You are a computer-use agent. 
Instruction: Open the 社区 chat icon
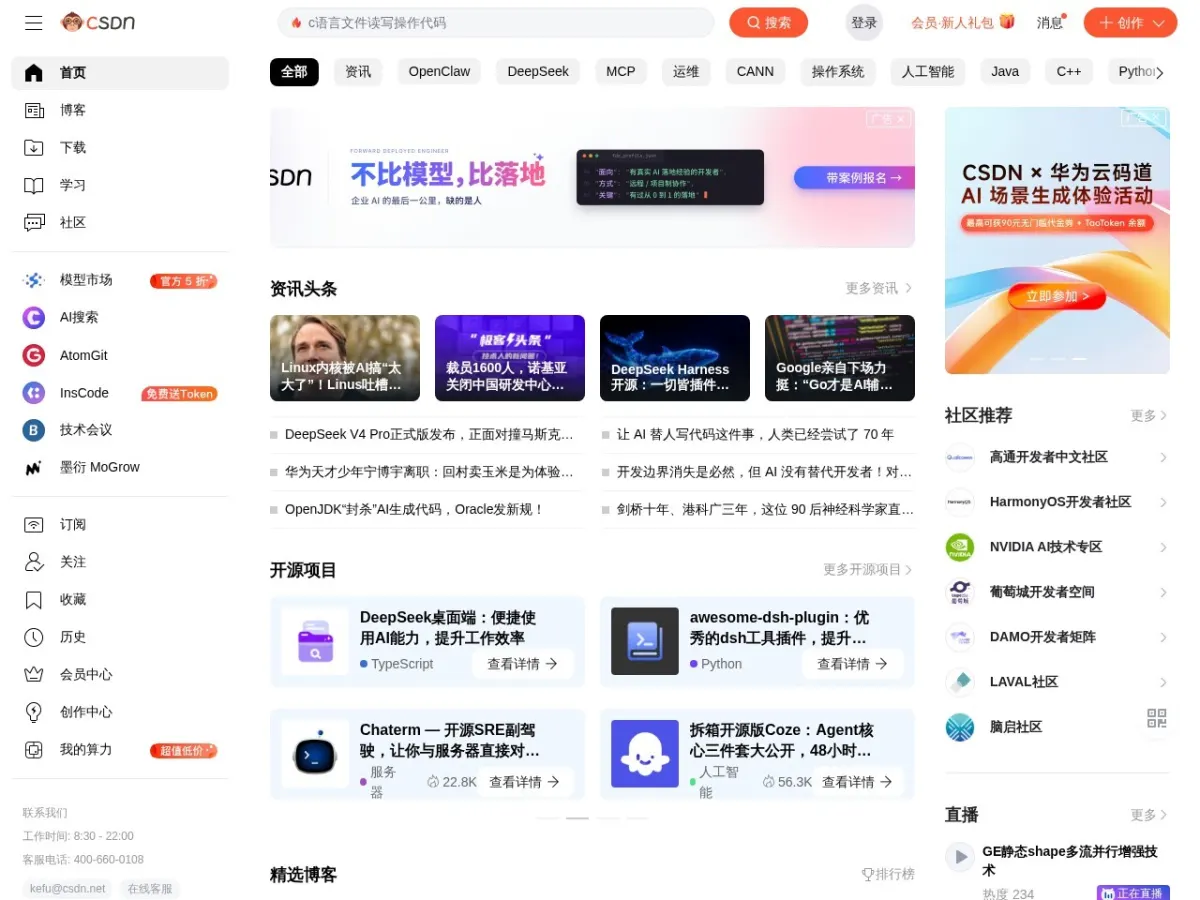tap(34, 222)
